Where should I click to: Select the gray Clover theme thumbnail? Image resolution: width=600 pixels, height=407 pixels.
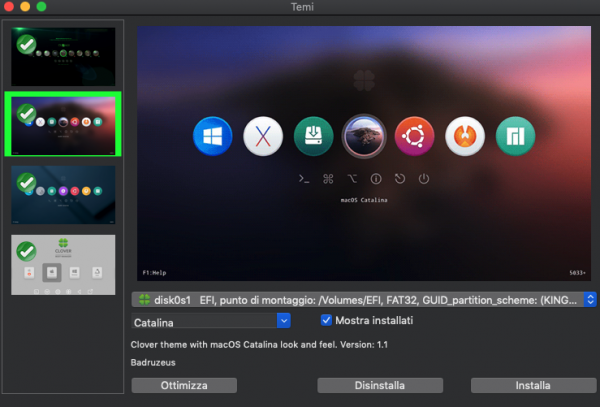tap(63, 265)
